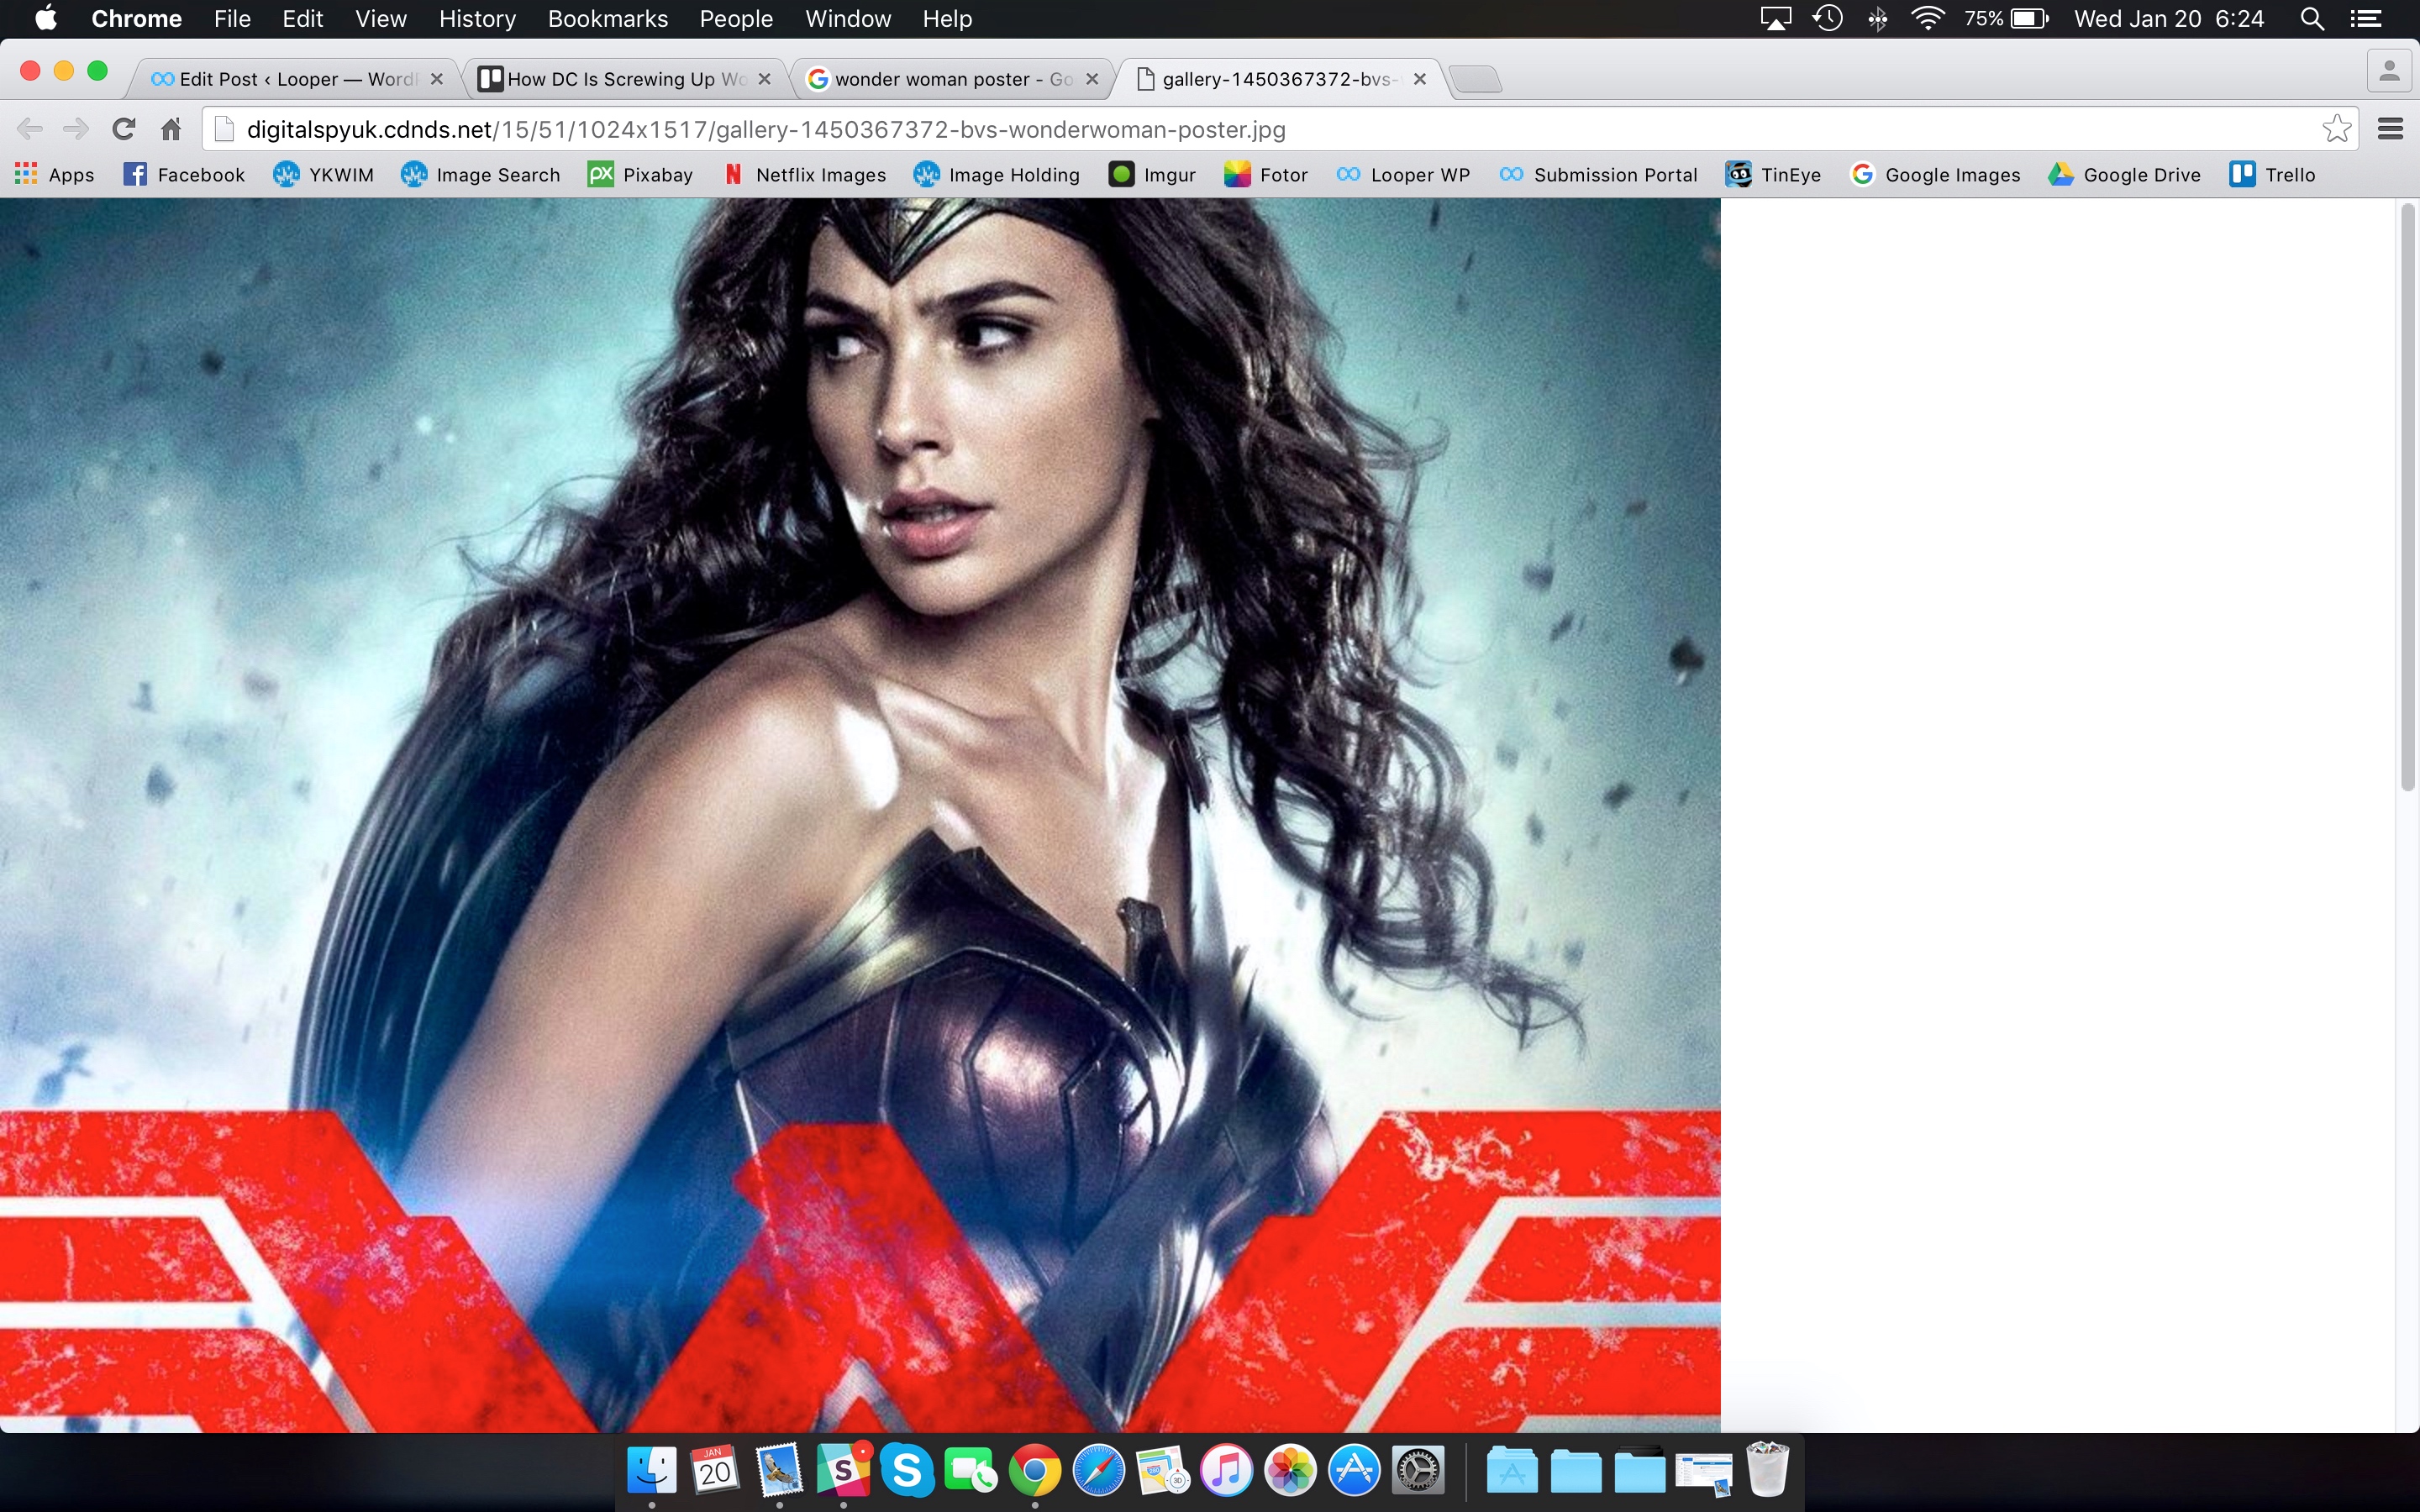Open Spotlight search in menu bar
Image resolution: width=2420 pixels, height=1512 pixels.
click(2311, 19)
